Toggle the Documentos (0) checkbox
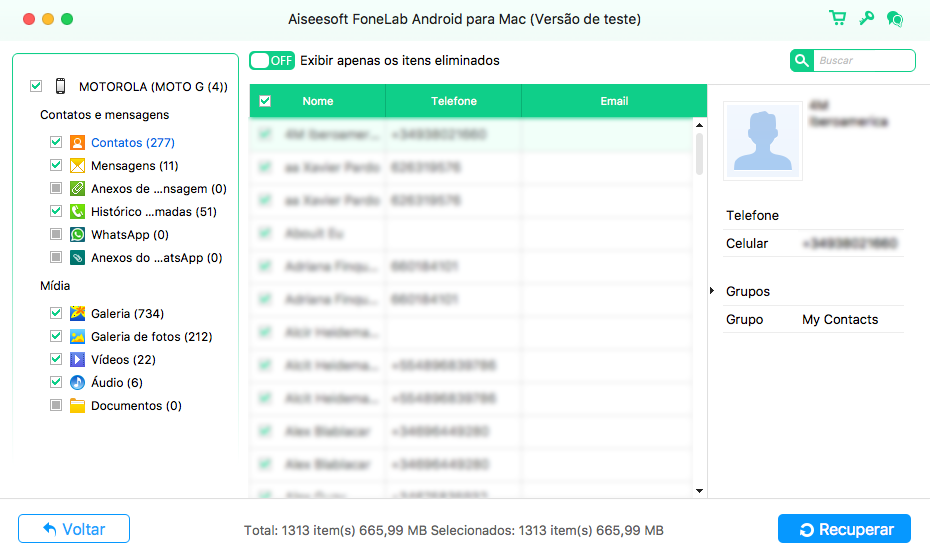The height and width of the screenshot is (555, 930). pos(56,406)
